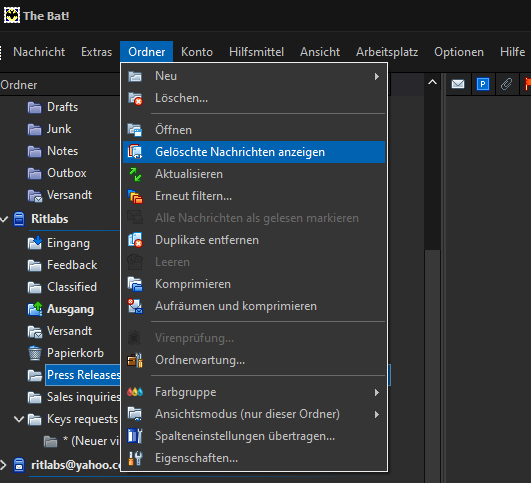531x483 pixels.
Task: Click the paperclip attachment column icon
Action: tap(506, 84)
